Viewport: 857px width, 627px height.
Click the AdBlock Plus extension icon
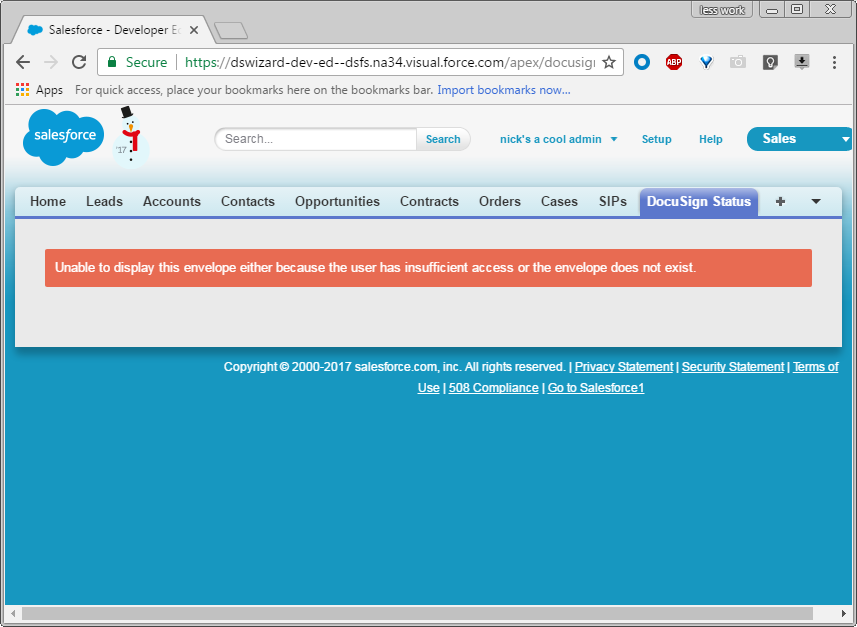pyautogui.click(x=674, y=62)
